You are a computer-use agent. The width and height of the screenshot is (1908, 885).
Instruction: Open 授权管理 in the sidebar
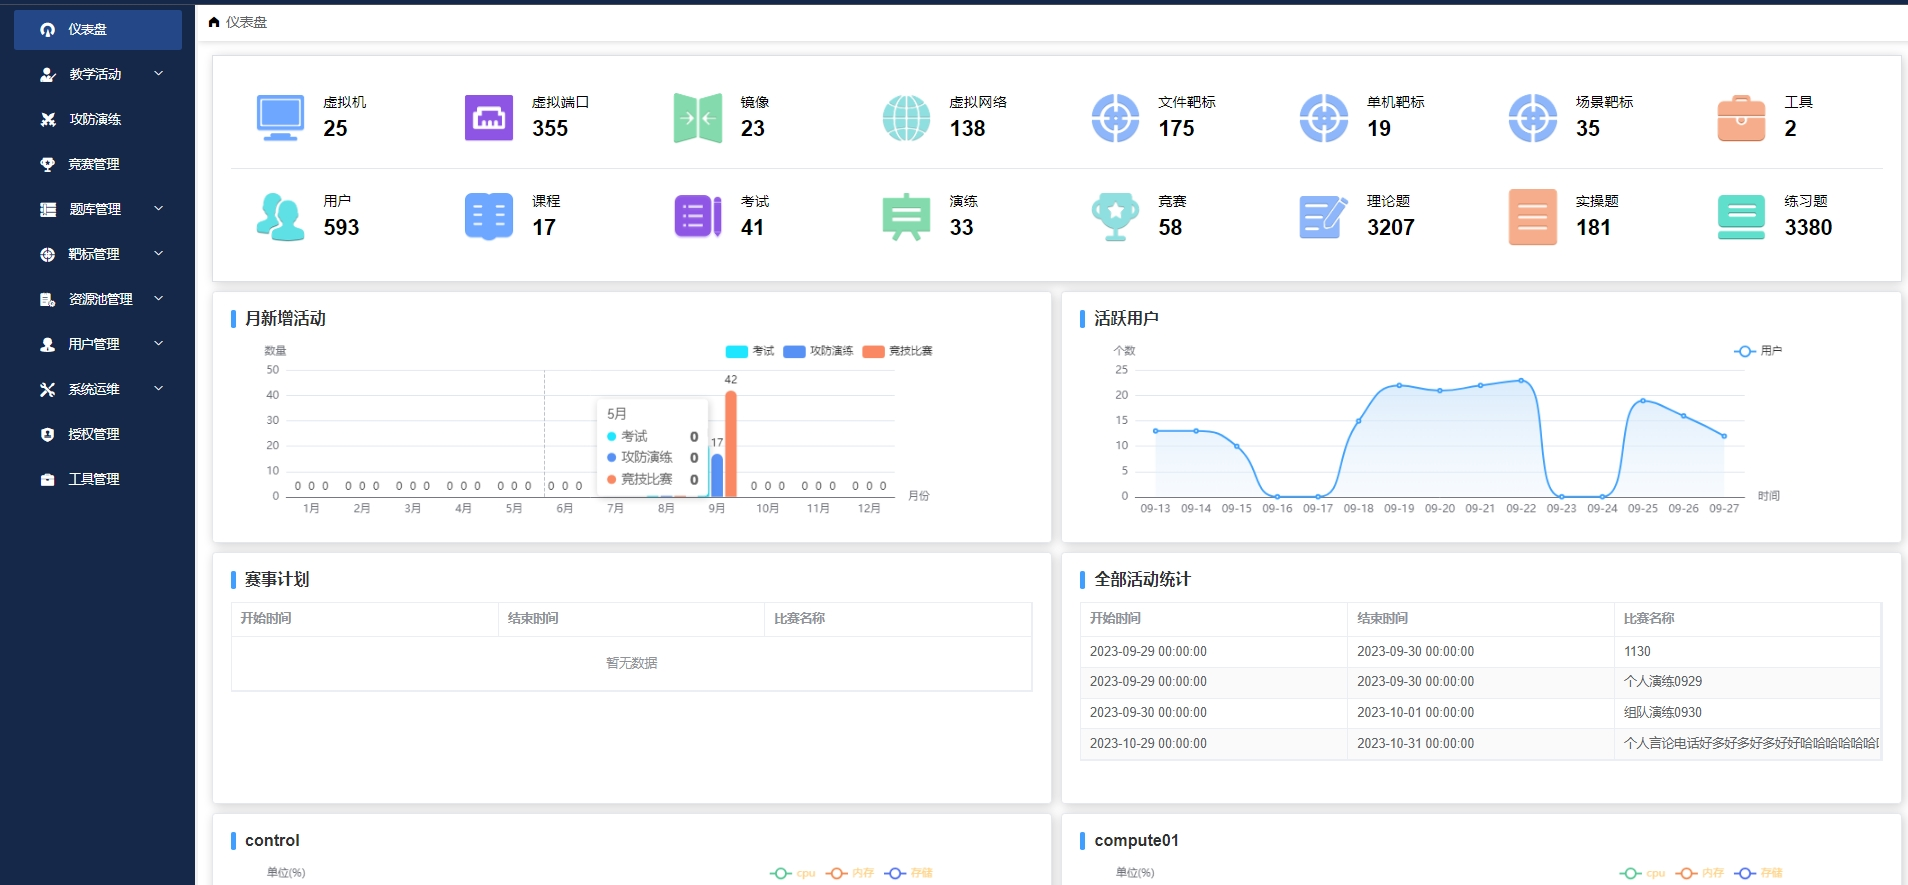(x=94, y=434)
